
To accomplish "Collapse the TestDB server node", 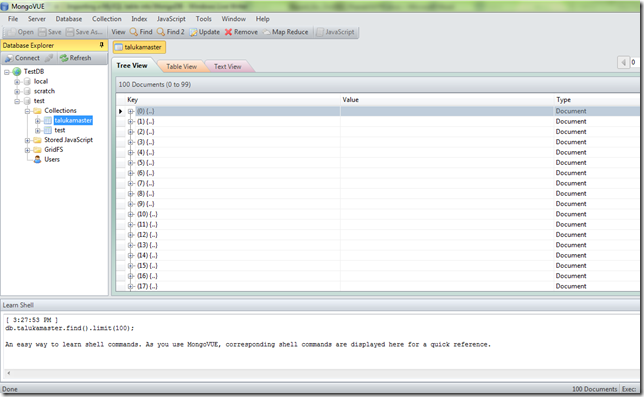I will [7, 72].
